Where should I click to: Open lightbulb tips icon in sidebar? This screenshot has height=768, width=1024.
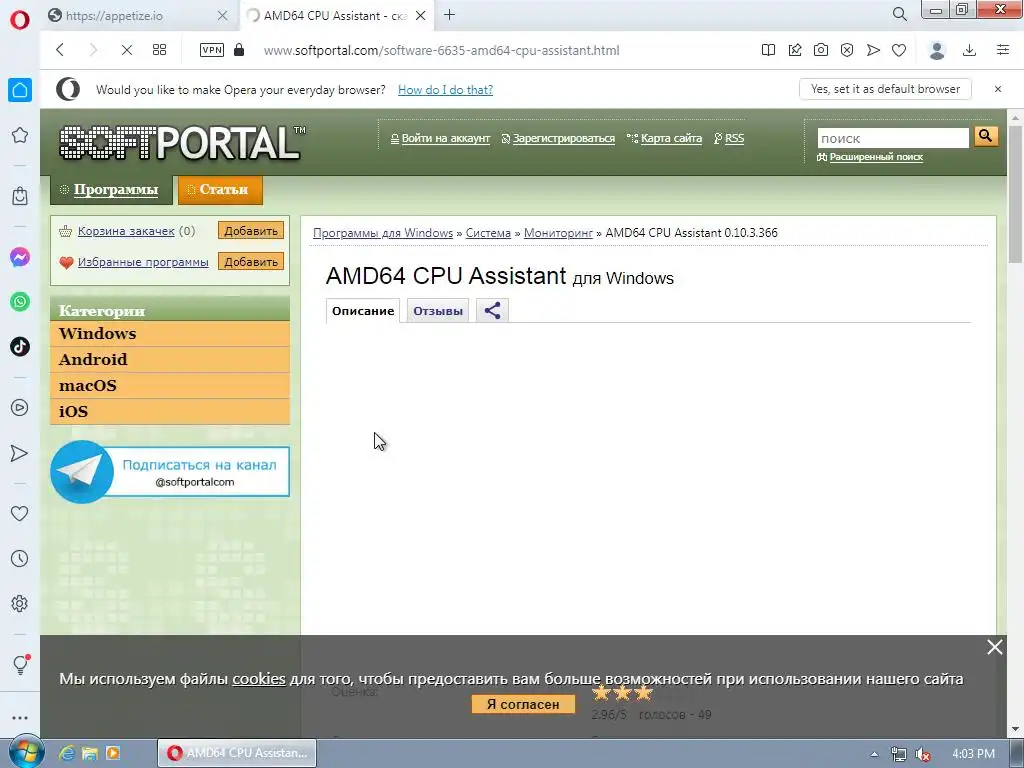(20, 665)
